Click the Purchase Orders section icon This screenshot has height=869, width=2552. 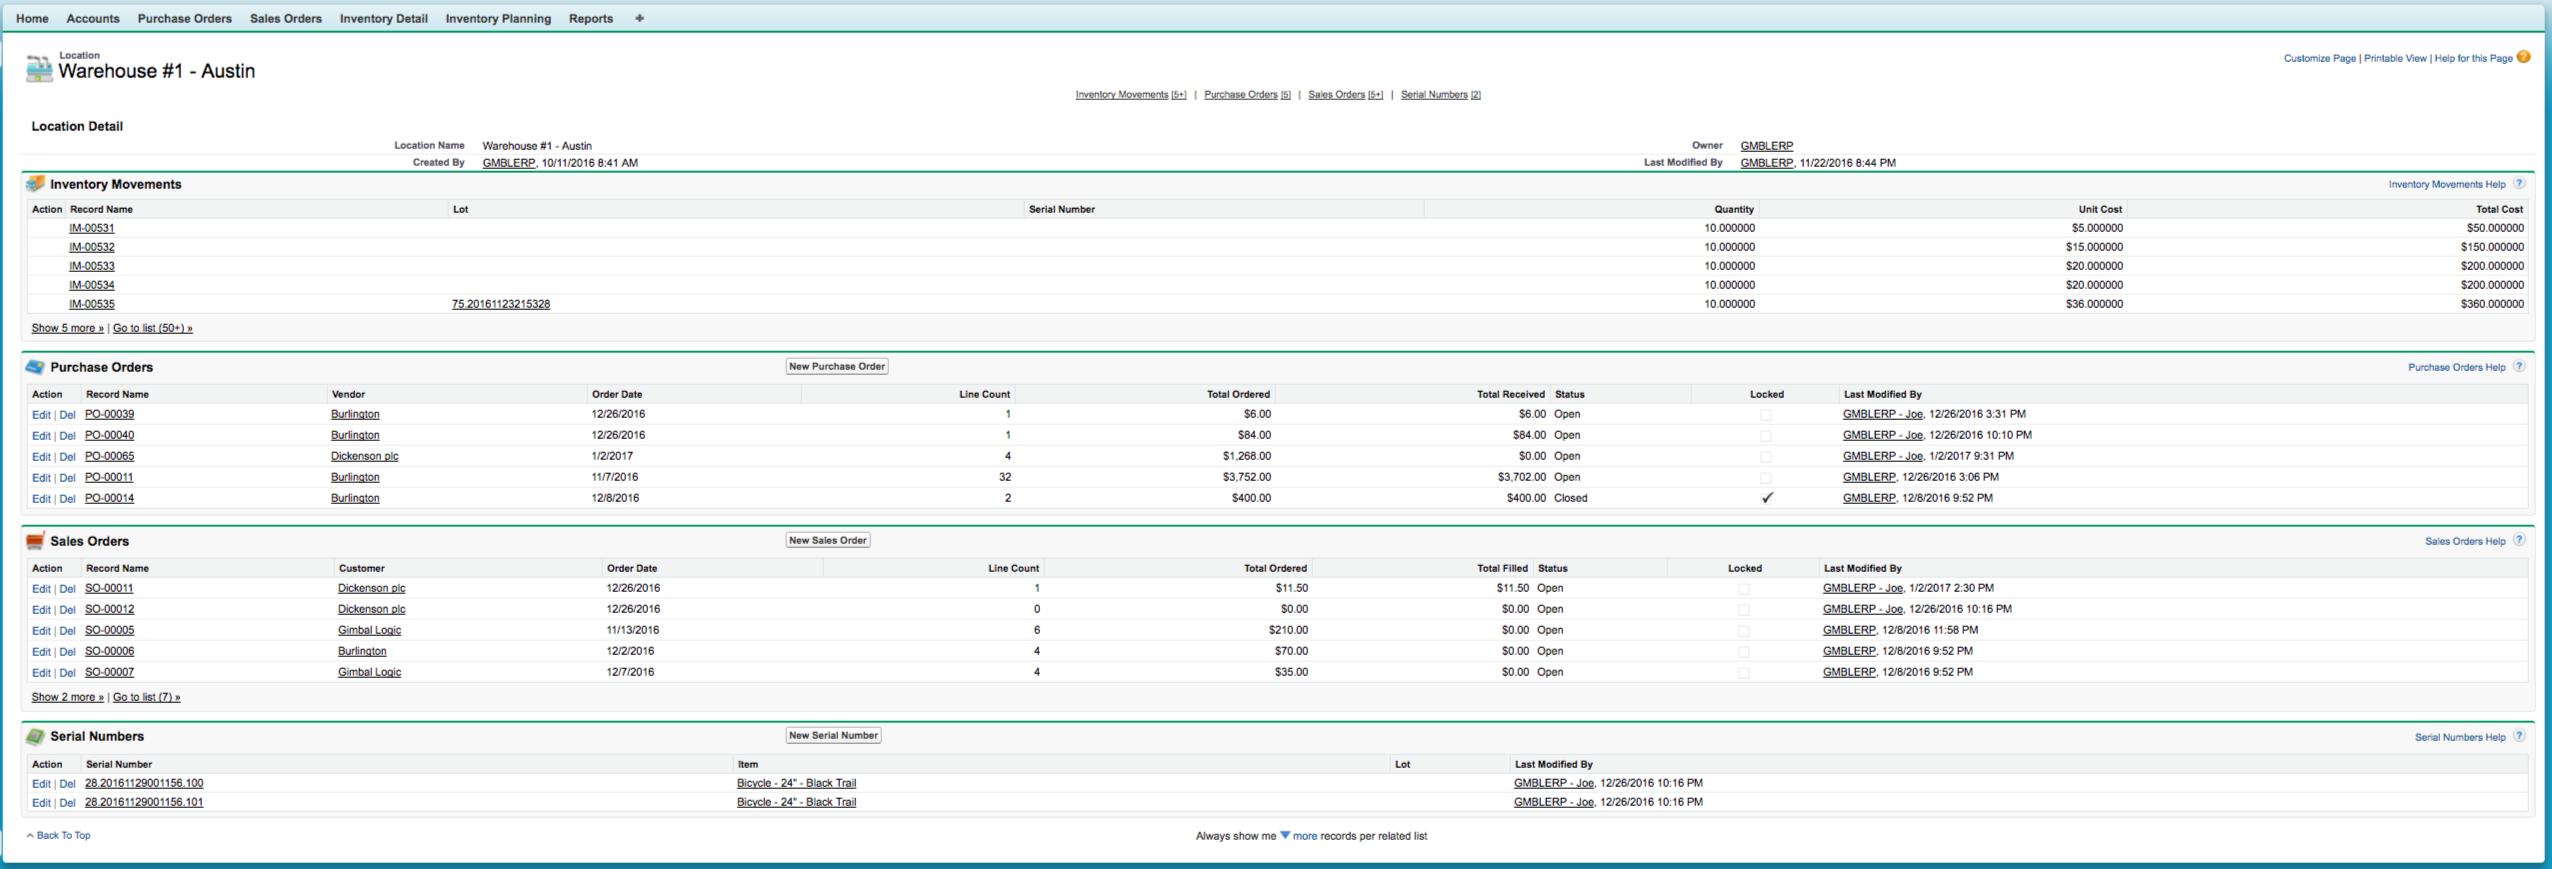click(35, 367)
